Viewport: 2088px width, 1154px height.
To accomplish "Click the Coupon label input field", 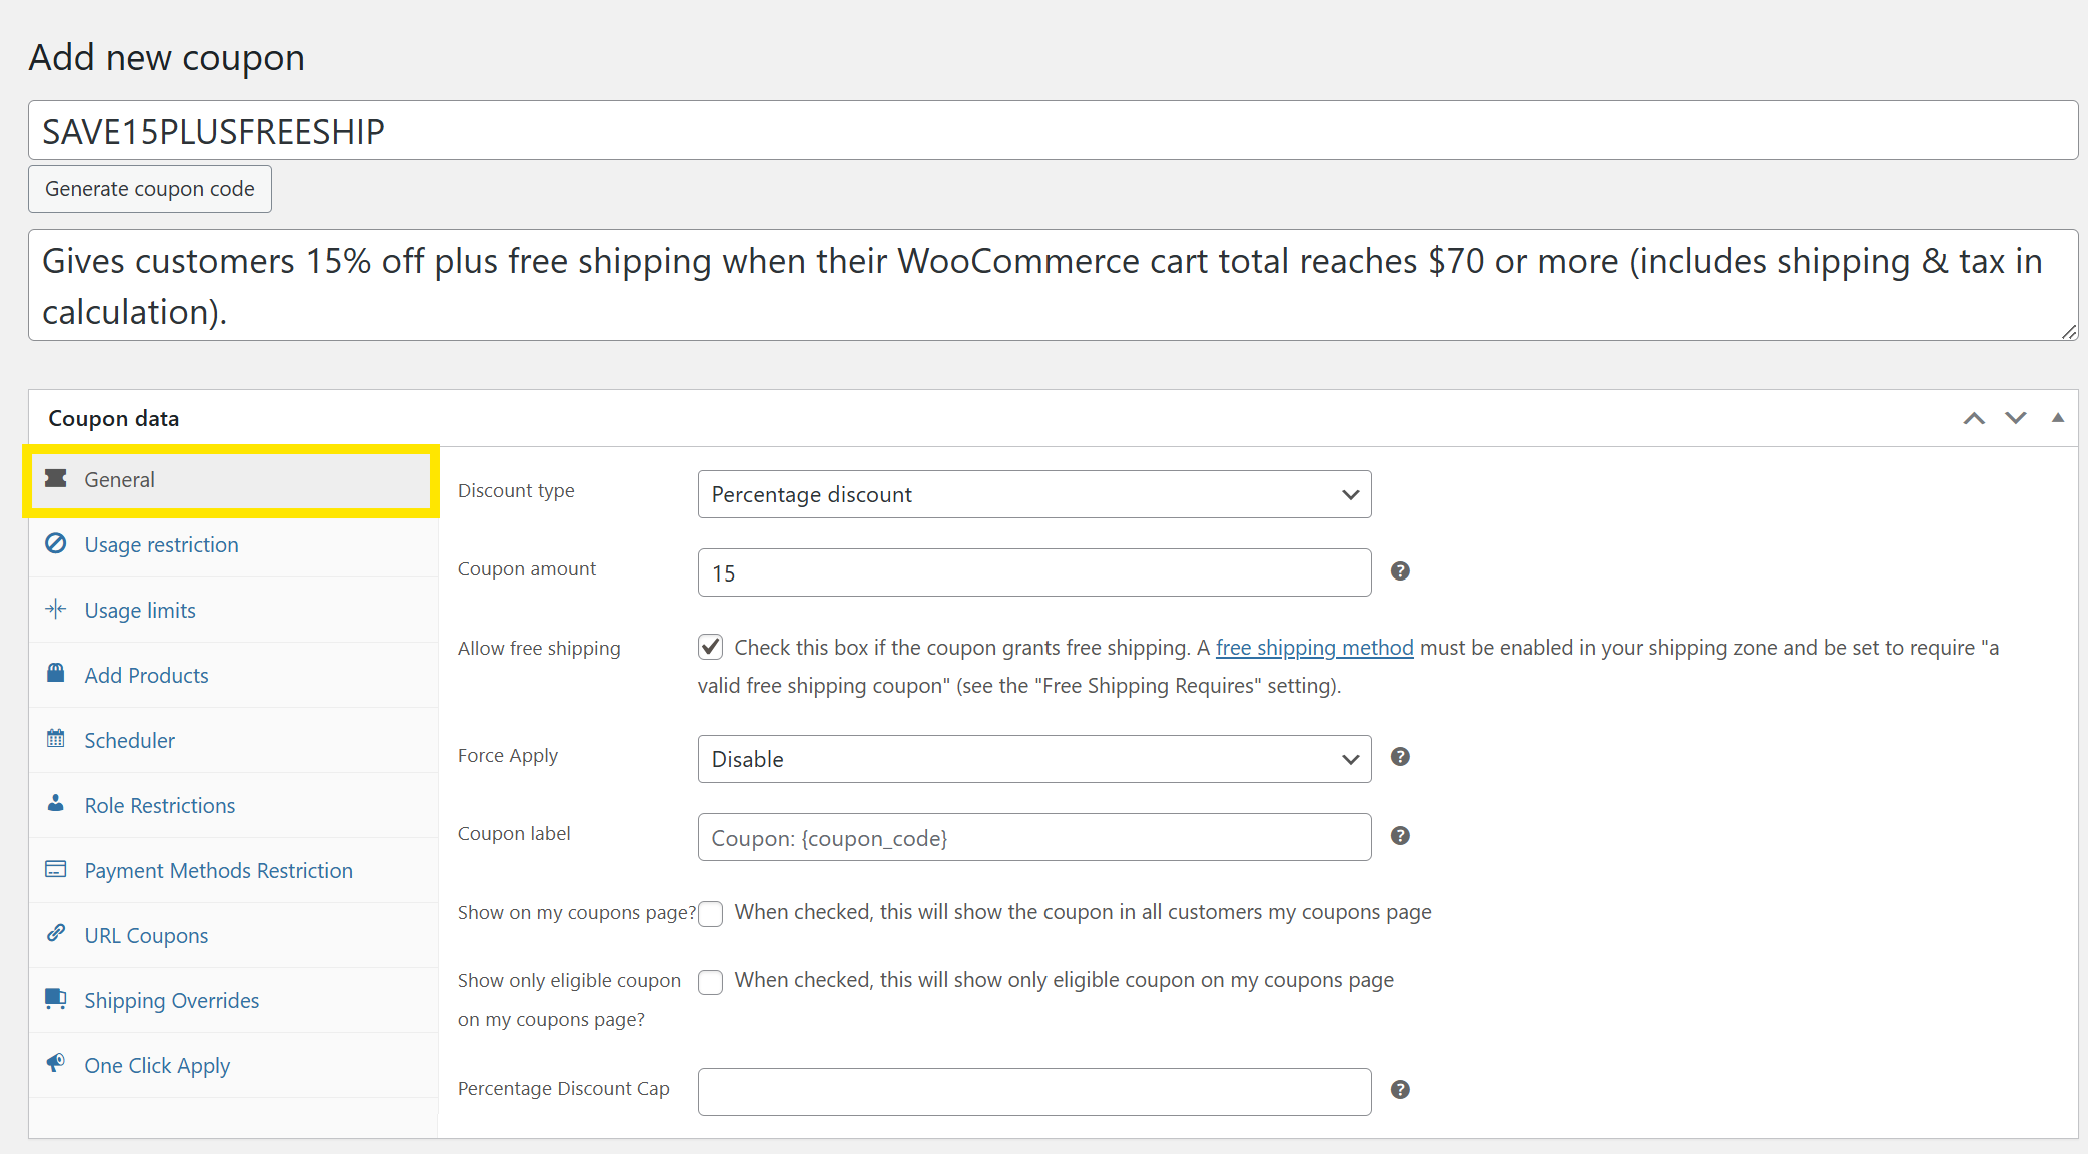I will pyautogui.click(x=1034, y=837).
